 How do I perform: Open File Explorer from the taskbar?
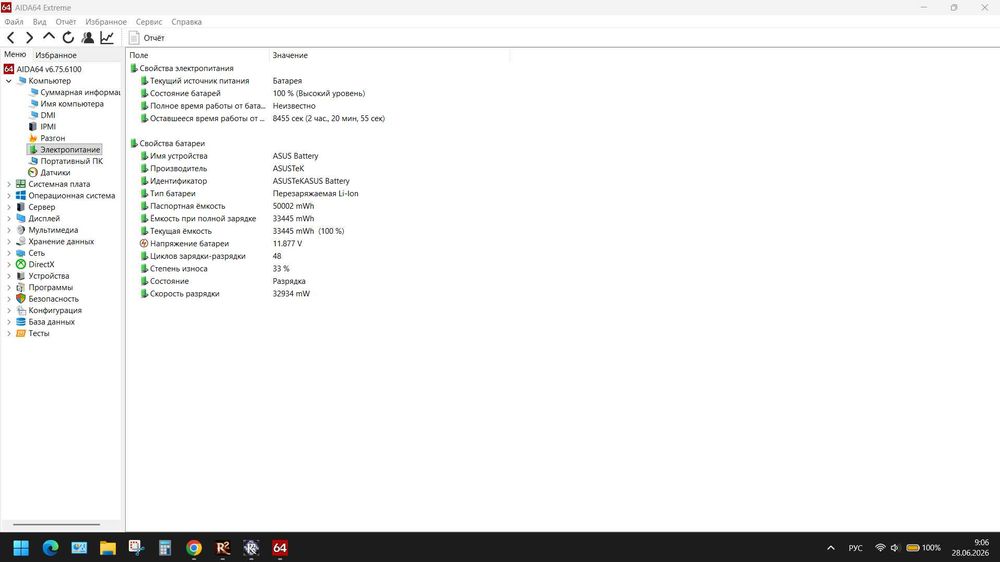coord(108,548)
